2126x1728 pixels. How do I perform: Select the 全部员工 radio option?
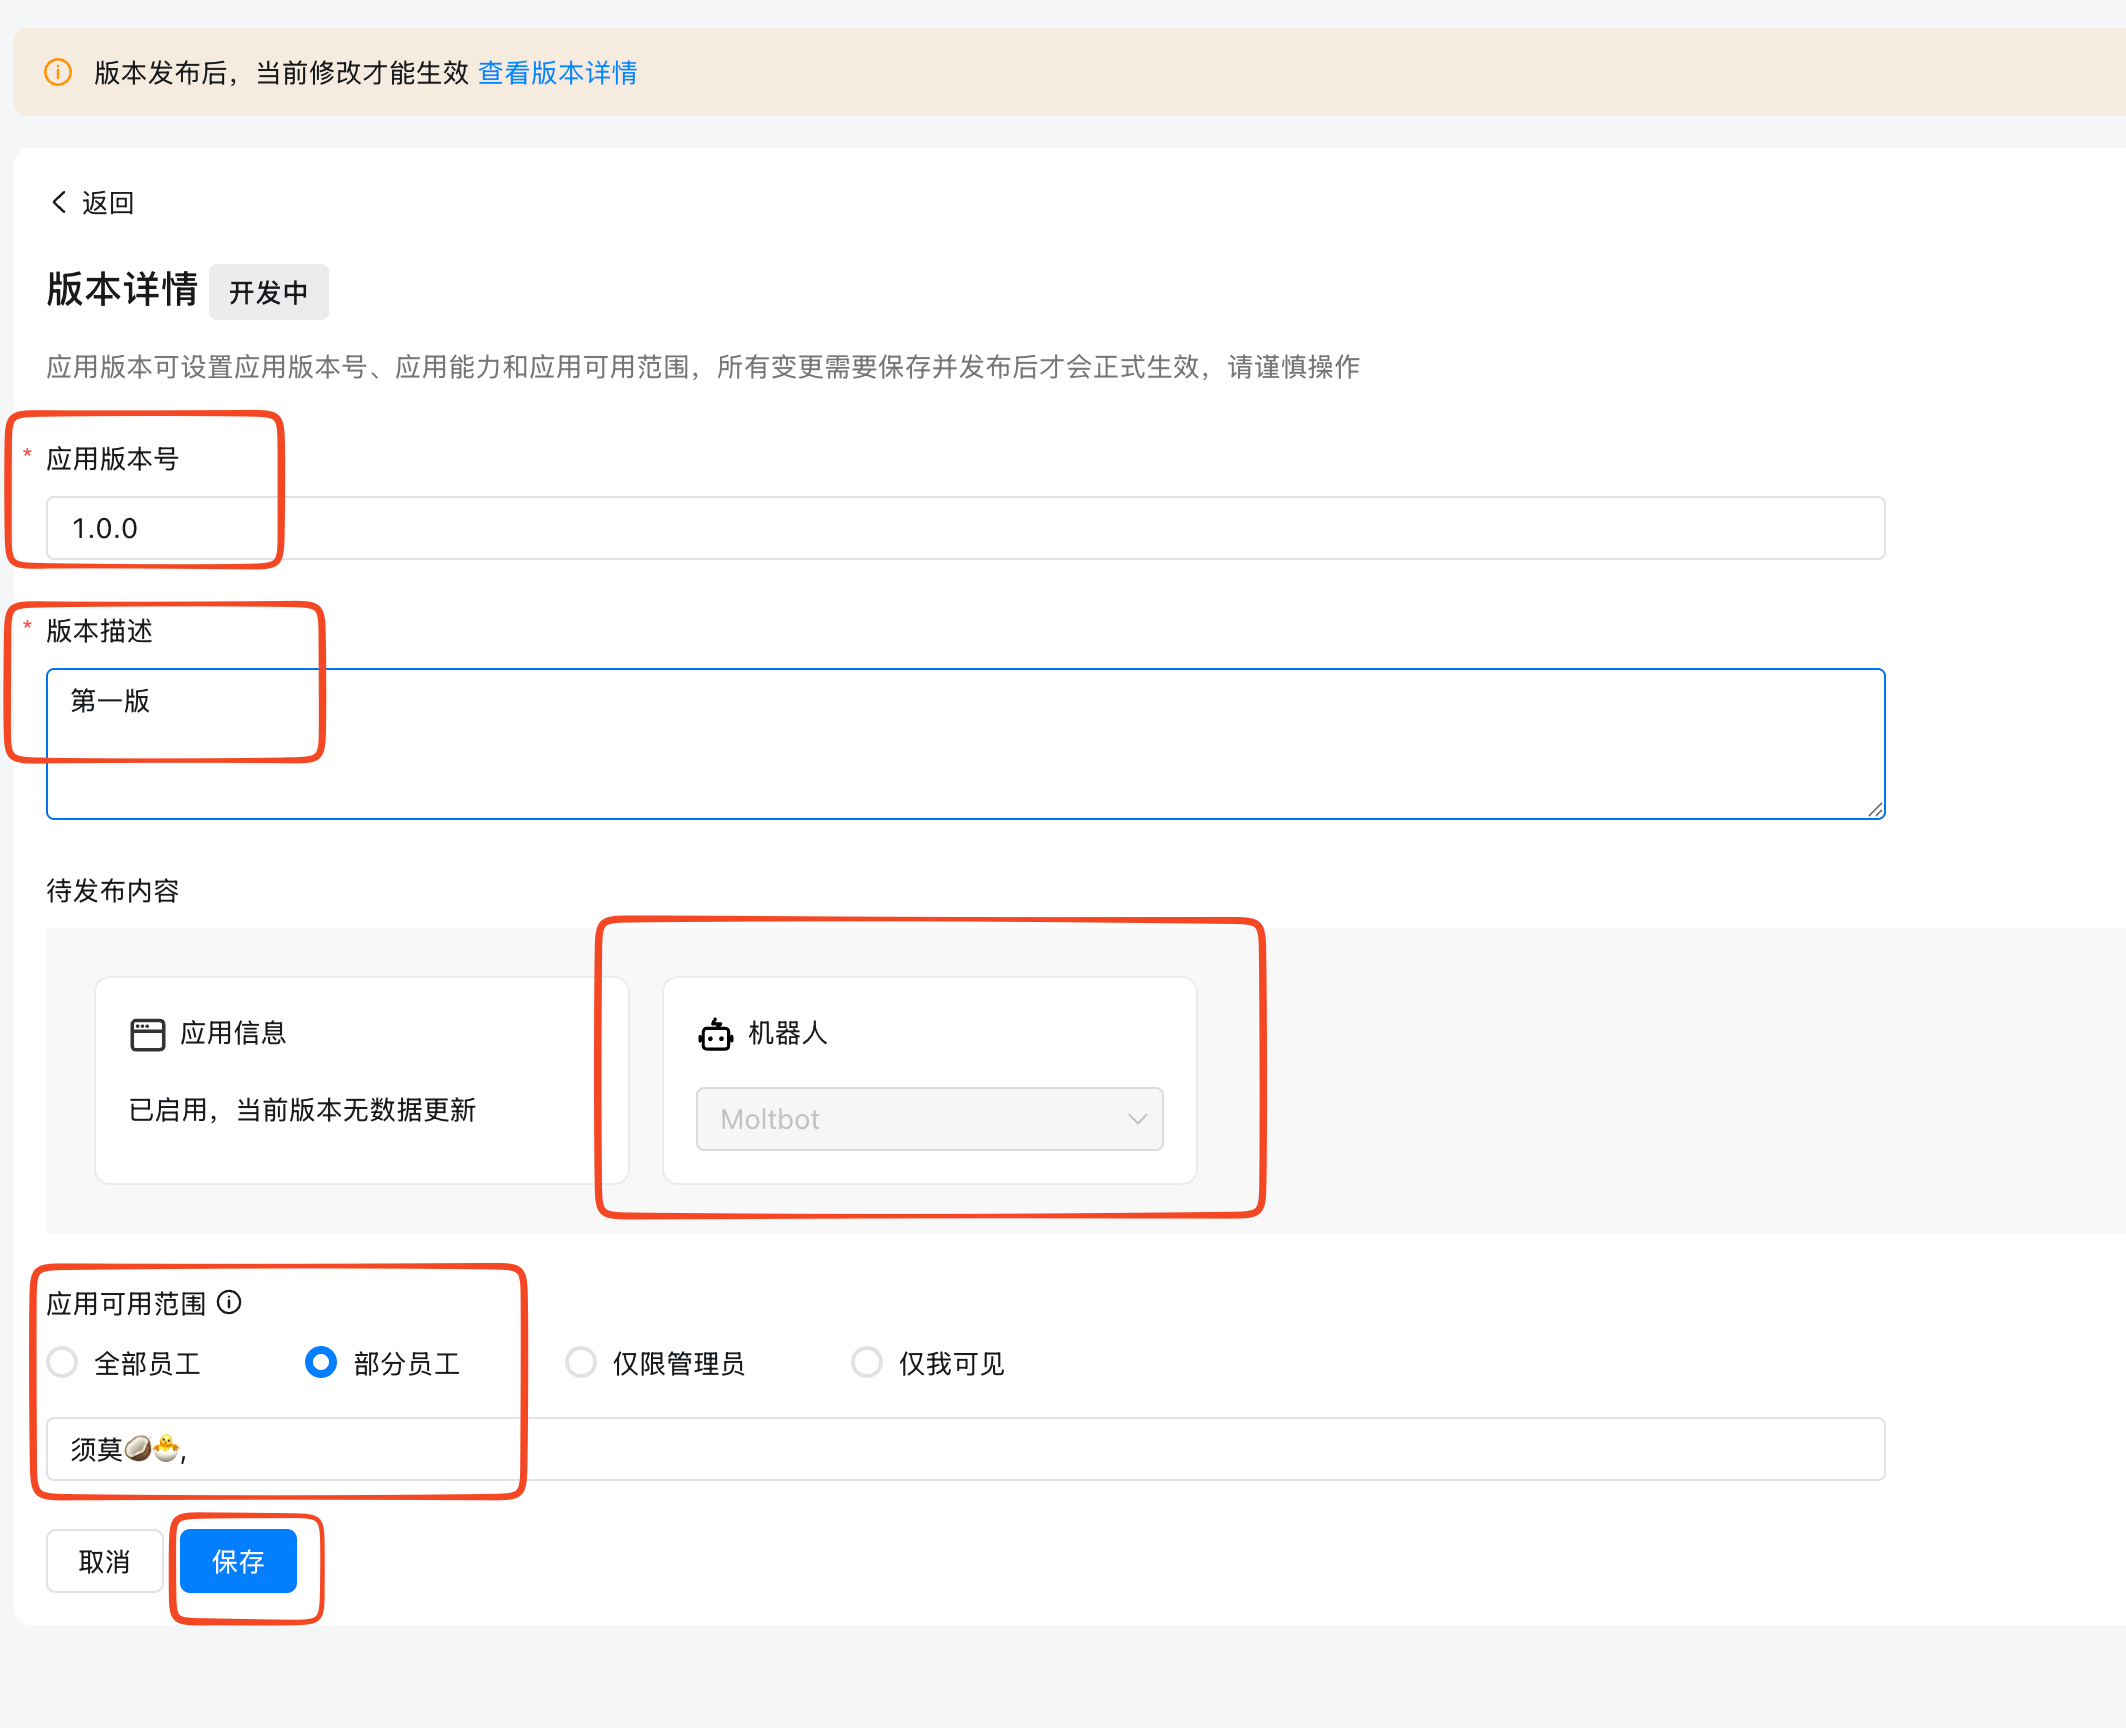click(x=62, y=1362)
